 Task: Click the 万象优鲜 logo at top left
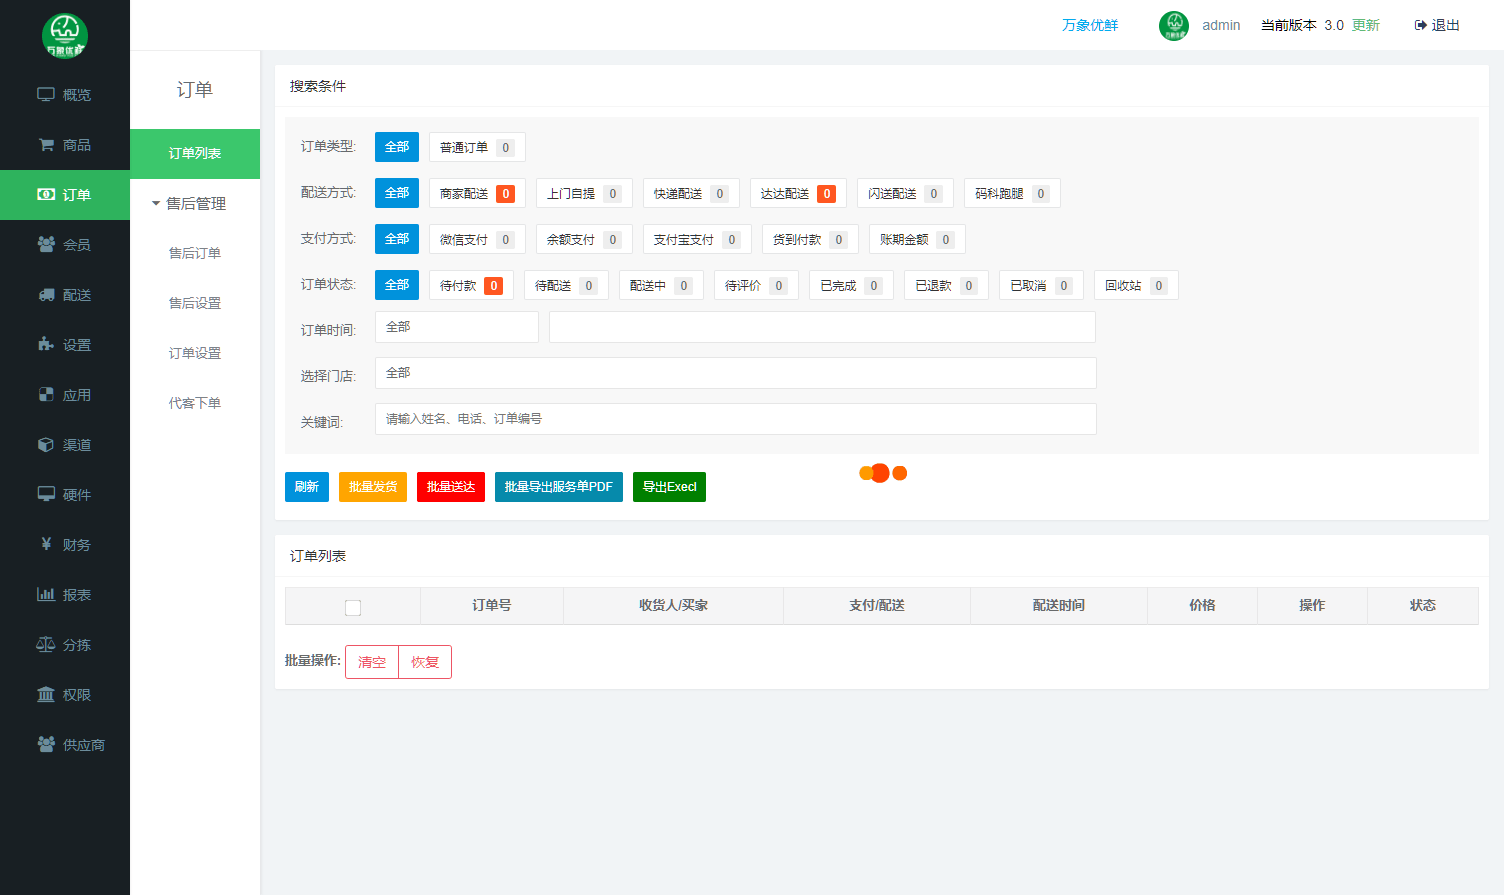(65, 35)
